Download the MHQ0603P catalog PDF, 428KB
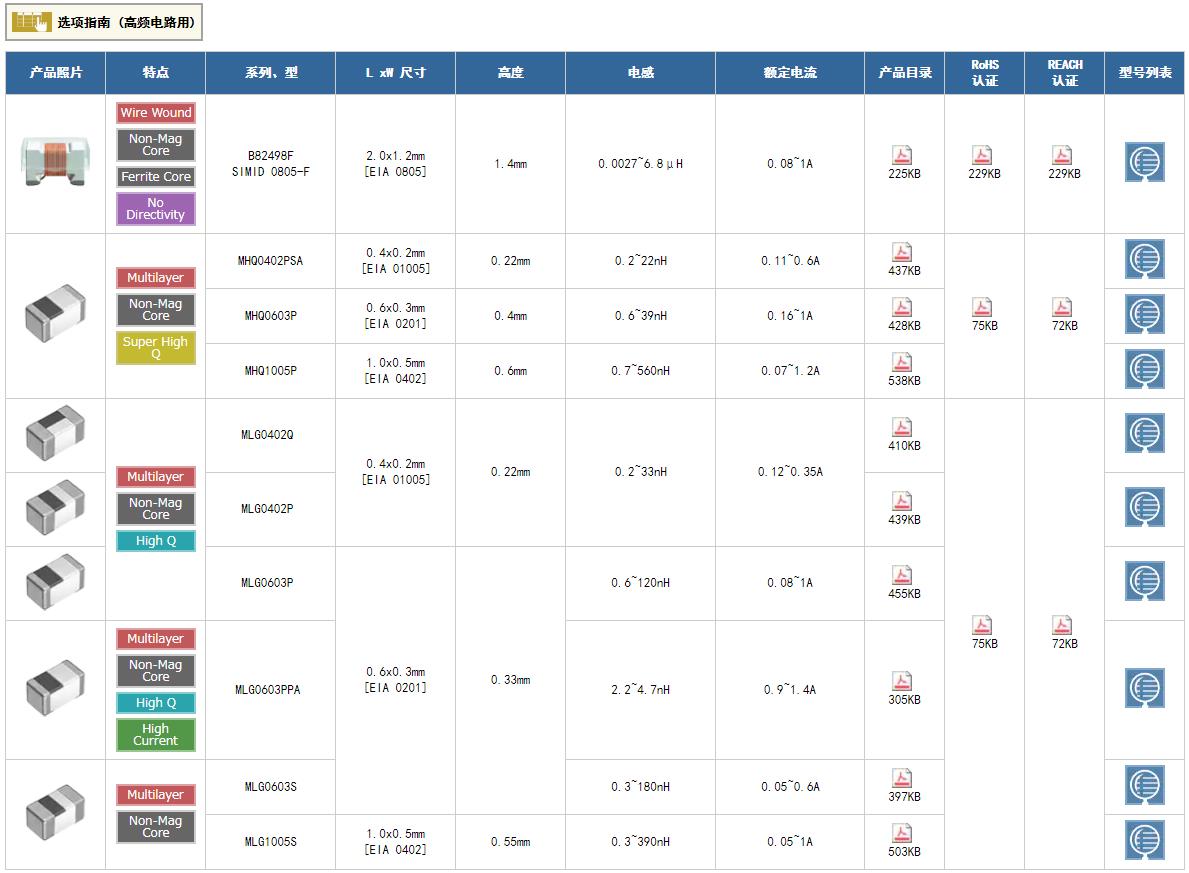Image resolution: width=1189 pixels, height=873 pixels. click(x=903, y=308)
